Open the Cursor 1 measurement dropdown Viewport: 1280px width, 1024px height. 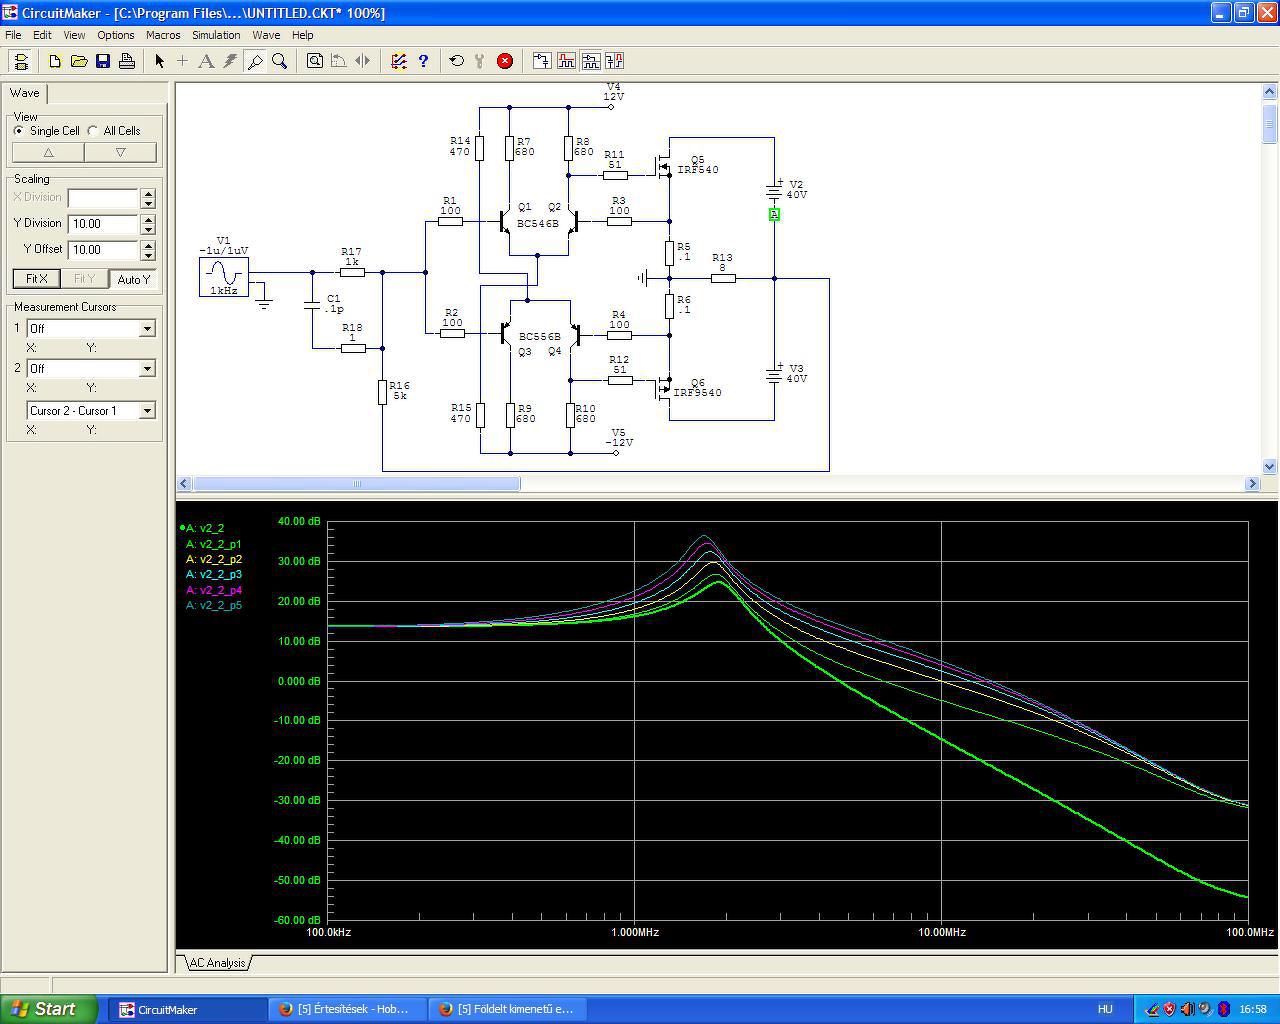[x=147, y=329]
